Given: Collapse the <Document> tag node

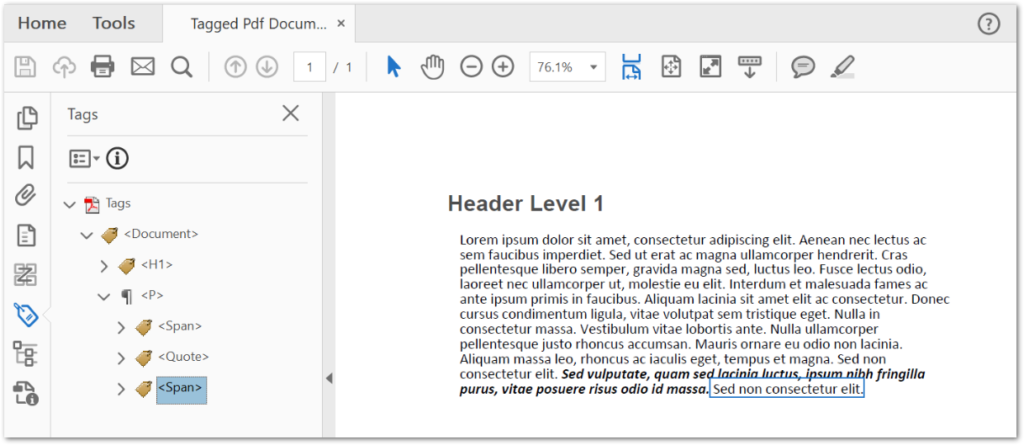Looking at the screenshot, I should (86, 235).
